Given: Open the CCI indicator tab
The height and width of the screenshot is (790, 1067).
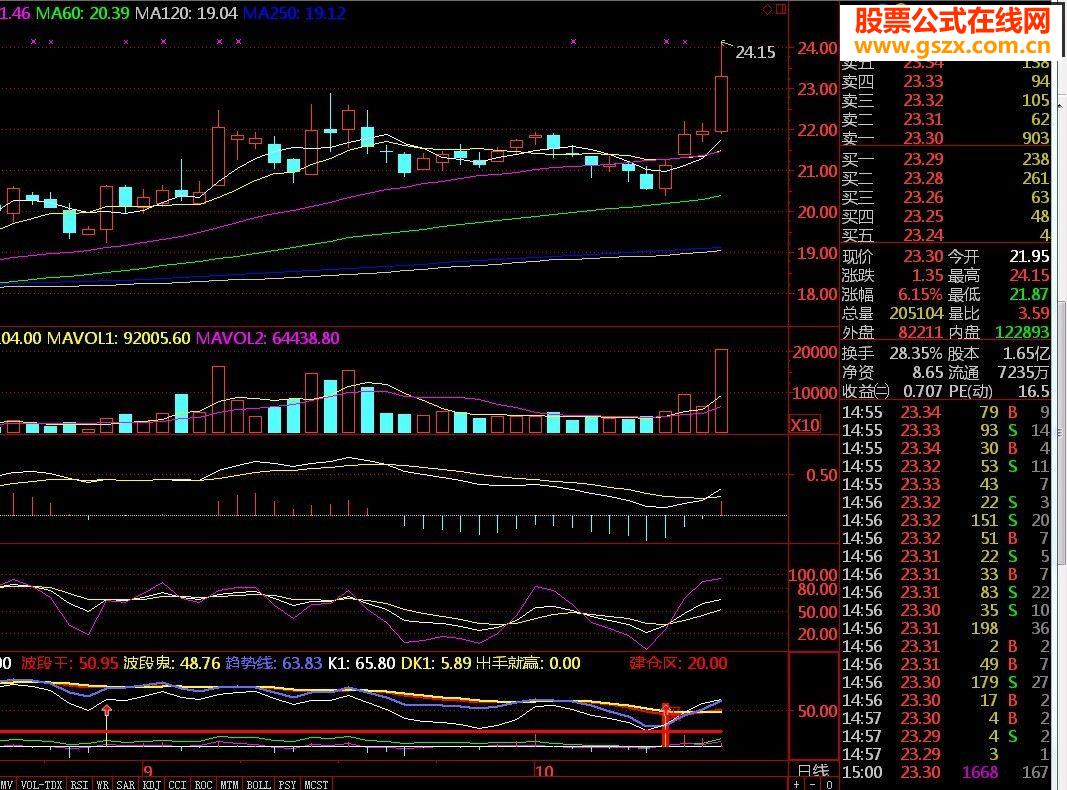Looking at the screenshot, I should coord(178,785).
